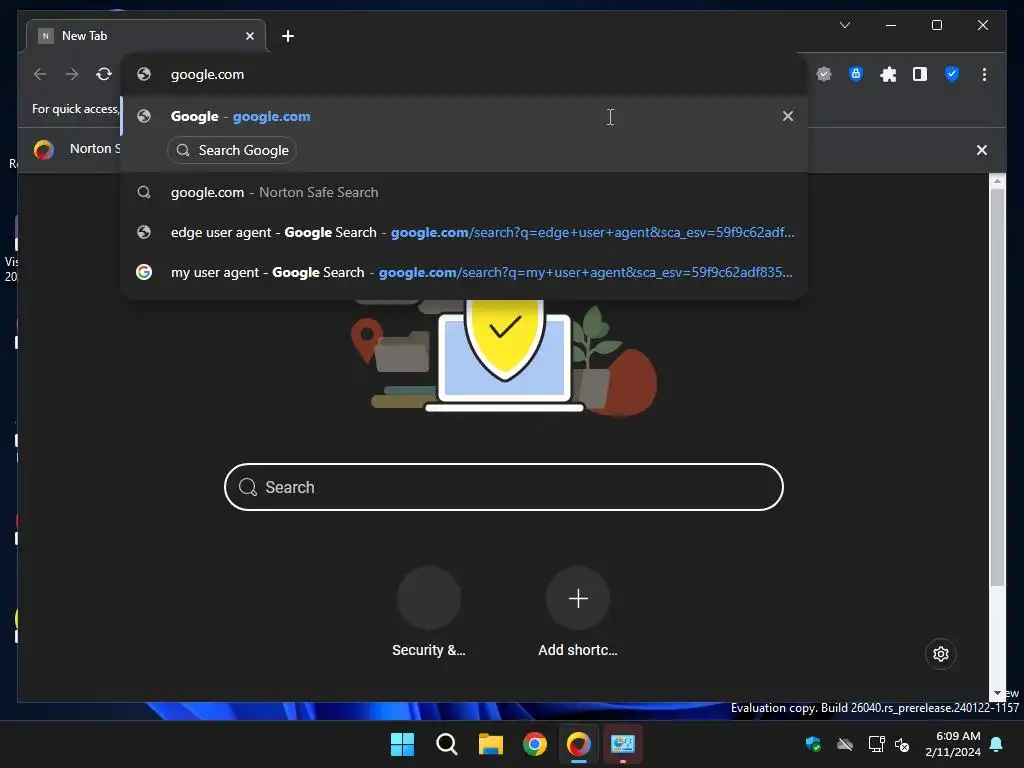Click the vertical scrollbar thumb

pyautogui.click(x=997, y=385)
